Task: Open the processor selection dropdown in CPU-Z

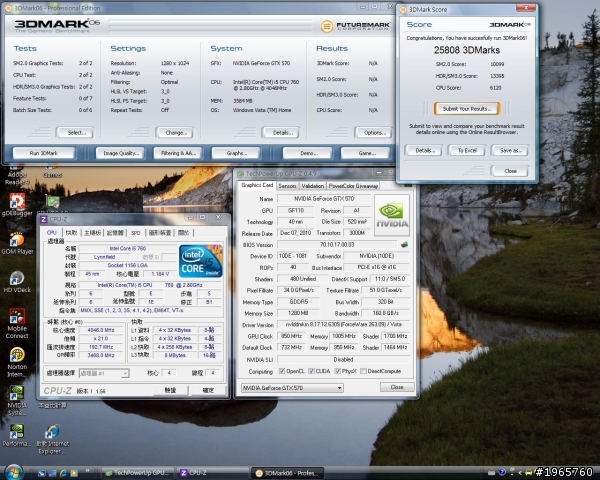Action: (104, 373)
